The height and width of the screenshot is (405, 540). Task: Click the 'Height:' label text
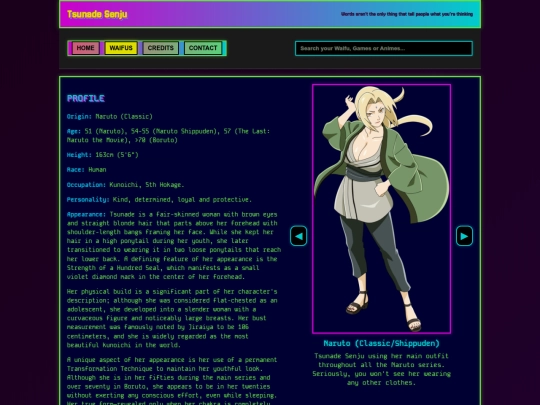(x=79, y=155)
